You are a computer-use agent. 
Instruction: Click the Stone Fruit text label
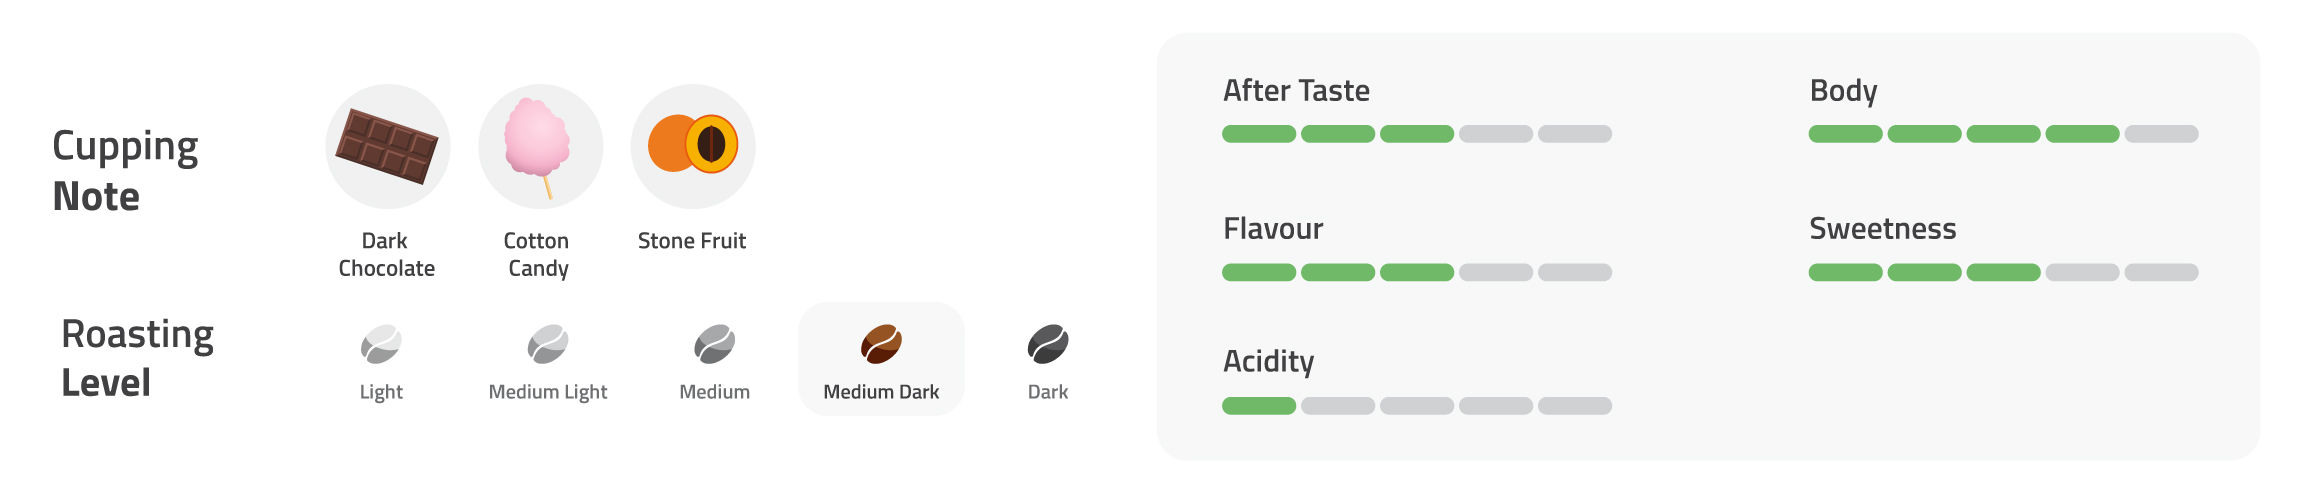click(x=692, y=241)
